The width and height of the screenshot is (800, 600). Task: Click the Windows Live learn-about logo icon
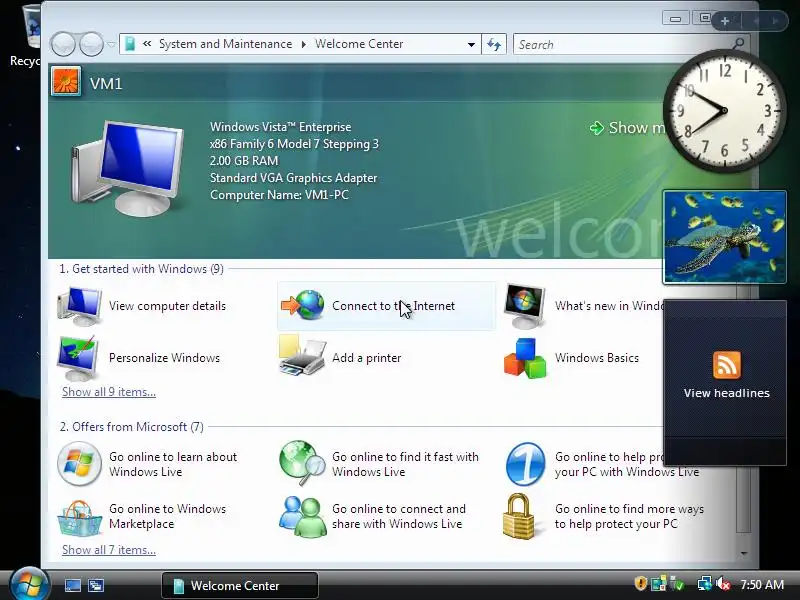pyautogui.click(x=79, y=463)
